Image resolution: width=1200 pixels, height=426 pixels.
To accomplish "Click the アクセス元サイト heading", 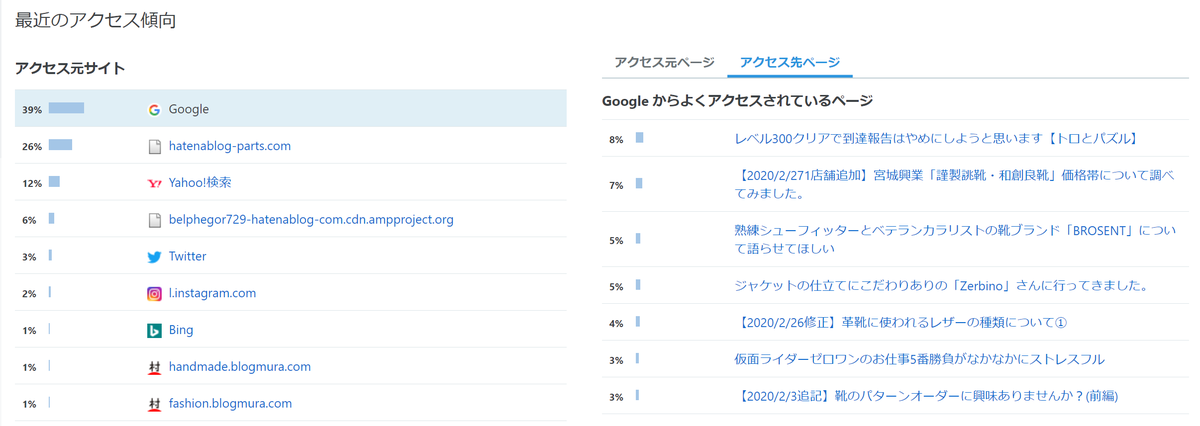I will [x=70, y=68].
